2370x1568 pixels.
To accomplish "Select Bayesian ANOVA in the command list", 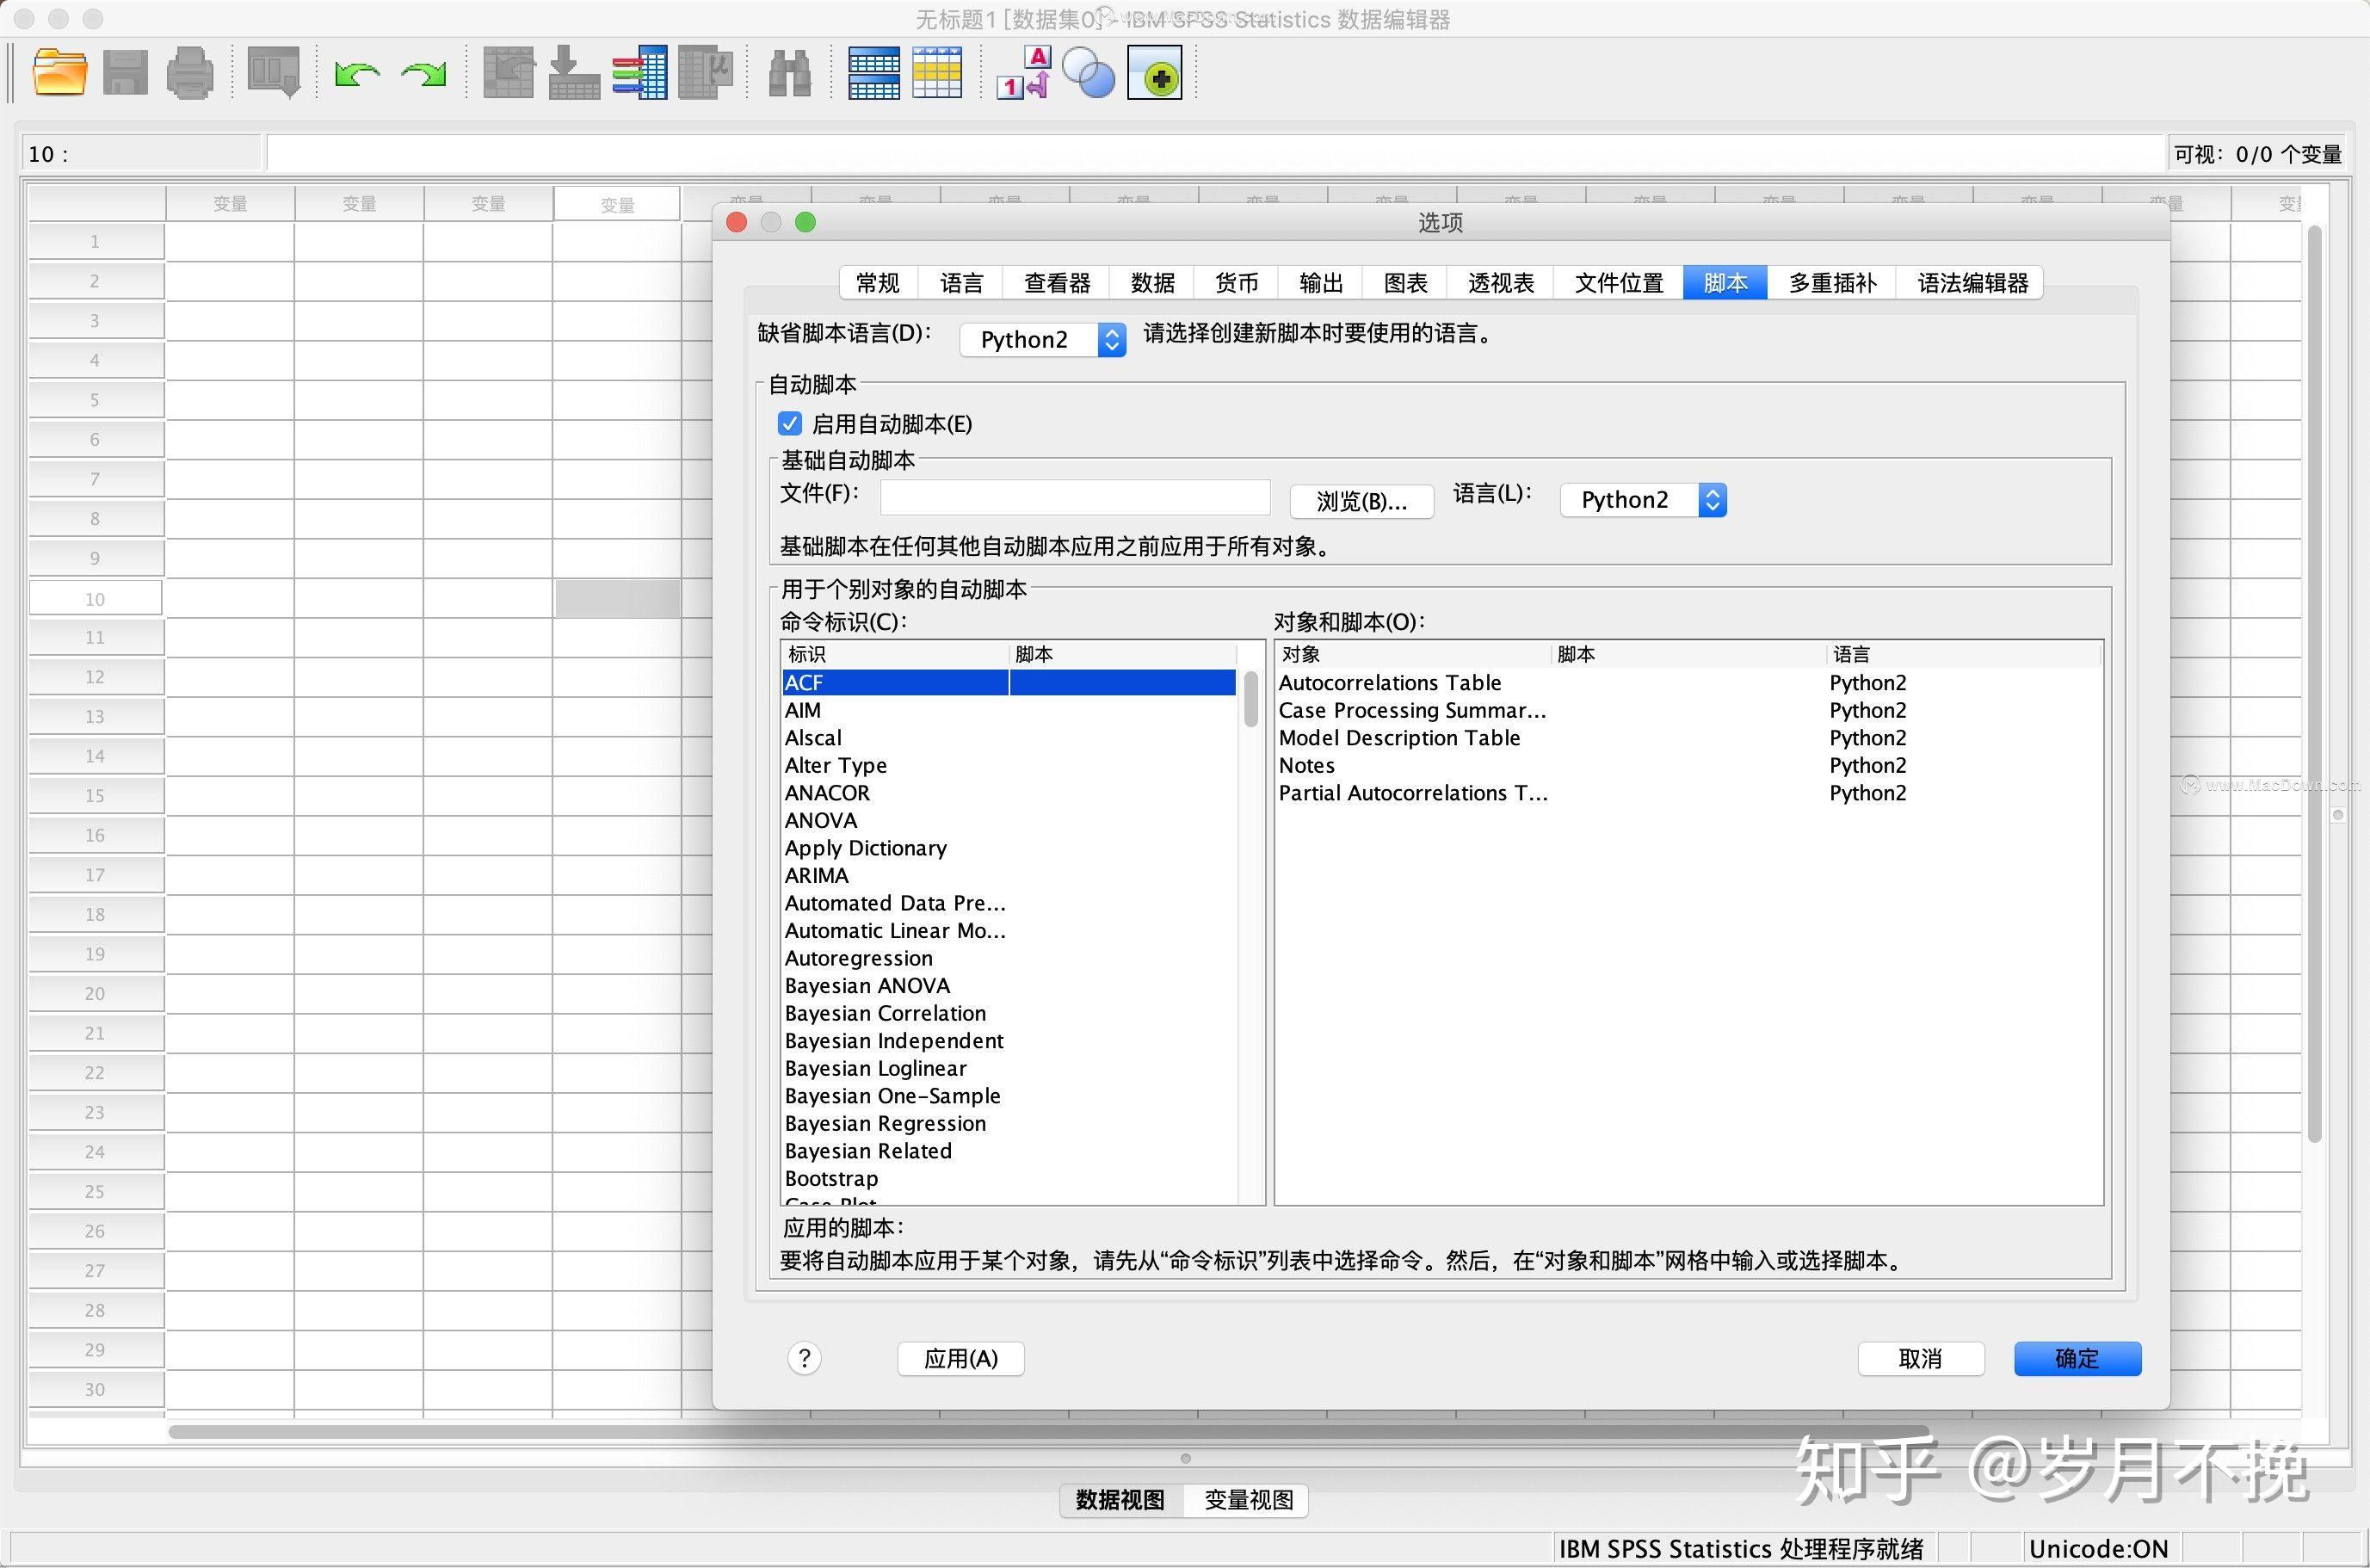I will tap(866, 985).
